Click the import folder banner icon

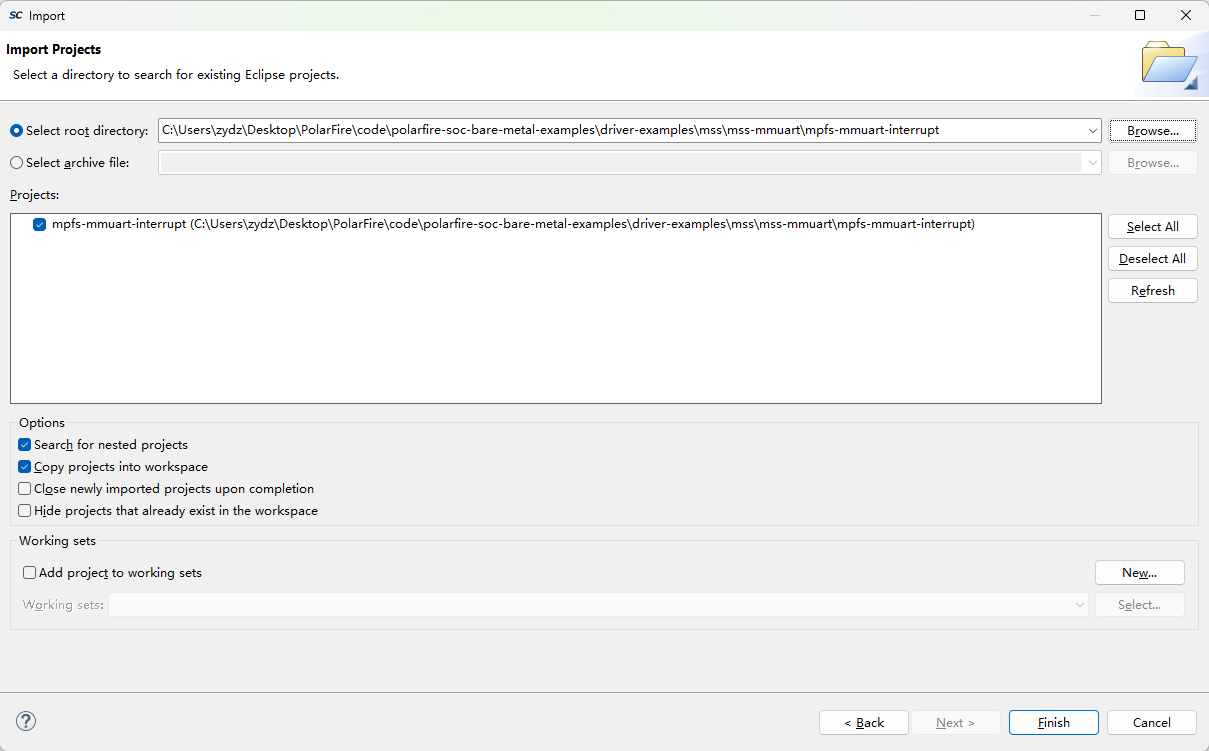point(1169,65)
